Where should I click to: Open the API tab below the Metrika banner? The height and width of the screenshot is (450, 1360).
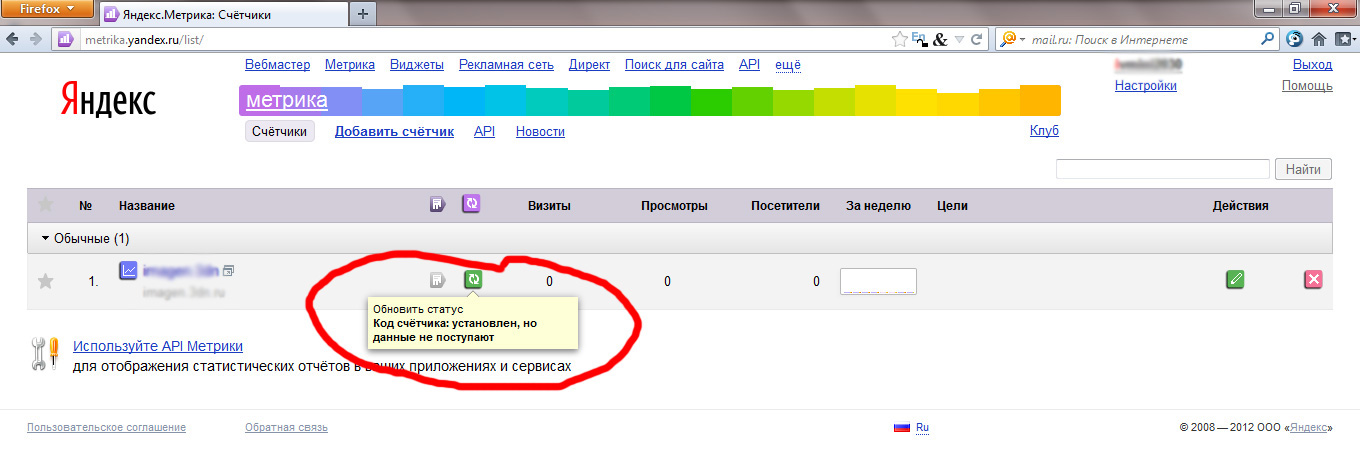point(484,131)
